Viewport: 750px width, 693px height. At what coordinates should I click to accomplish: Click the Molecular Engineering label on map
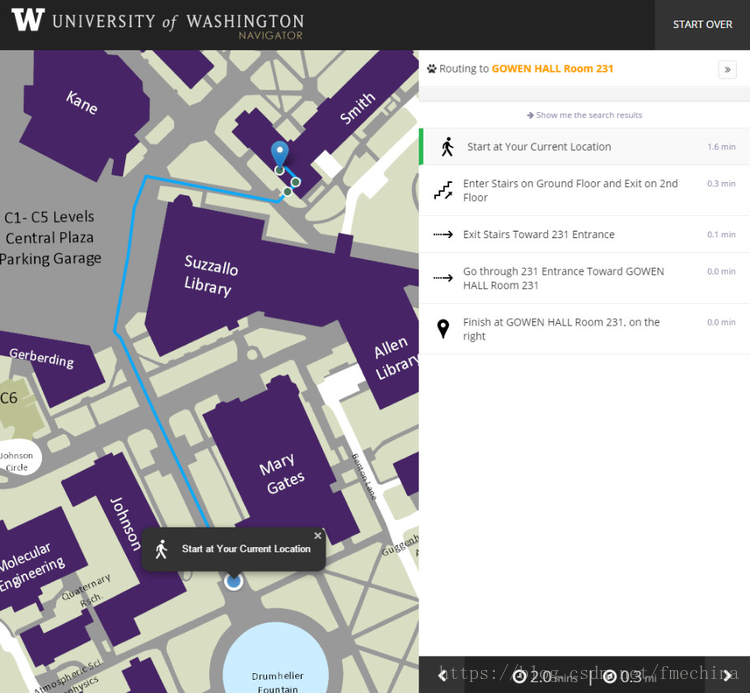pyautogui.click(x=30, y=567)
